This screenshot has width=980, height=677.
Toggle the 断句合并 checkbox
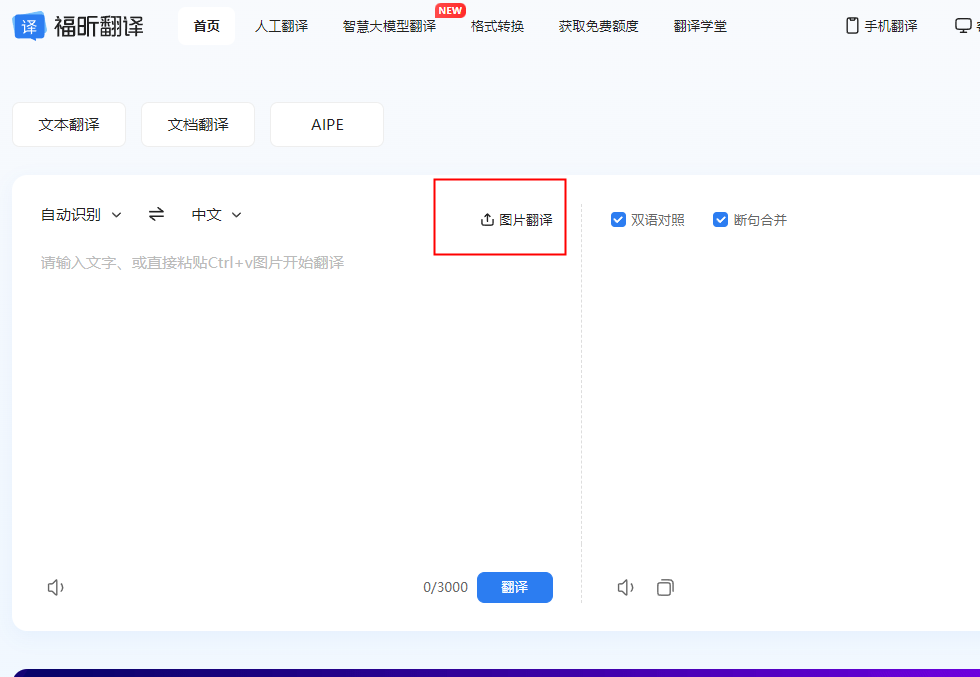(721, 220)
